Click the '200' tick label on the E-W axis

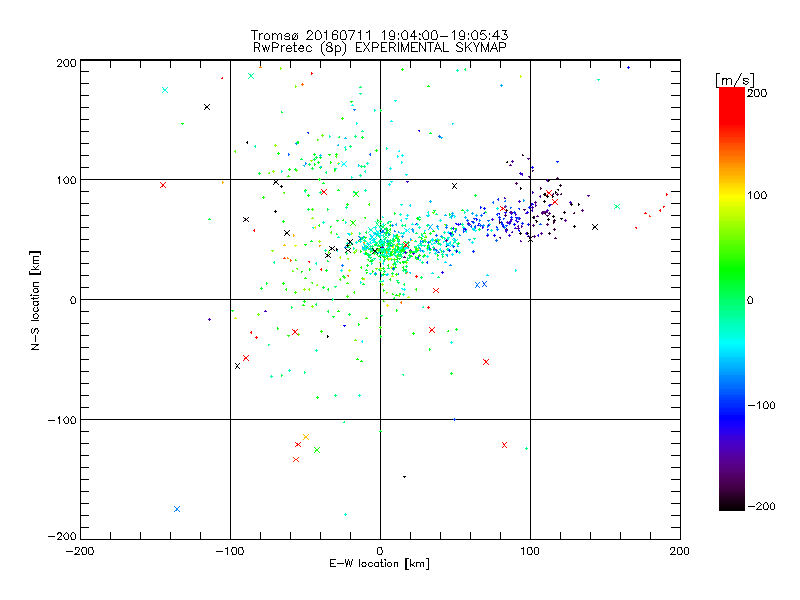(x=680, y=552)
